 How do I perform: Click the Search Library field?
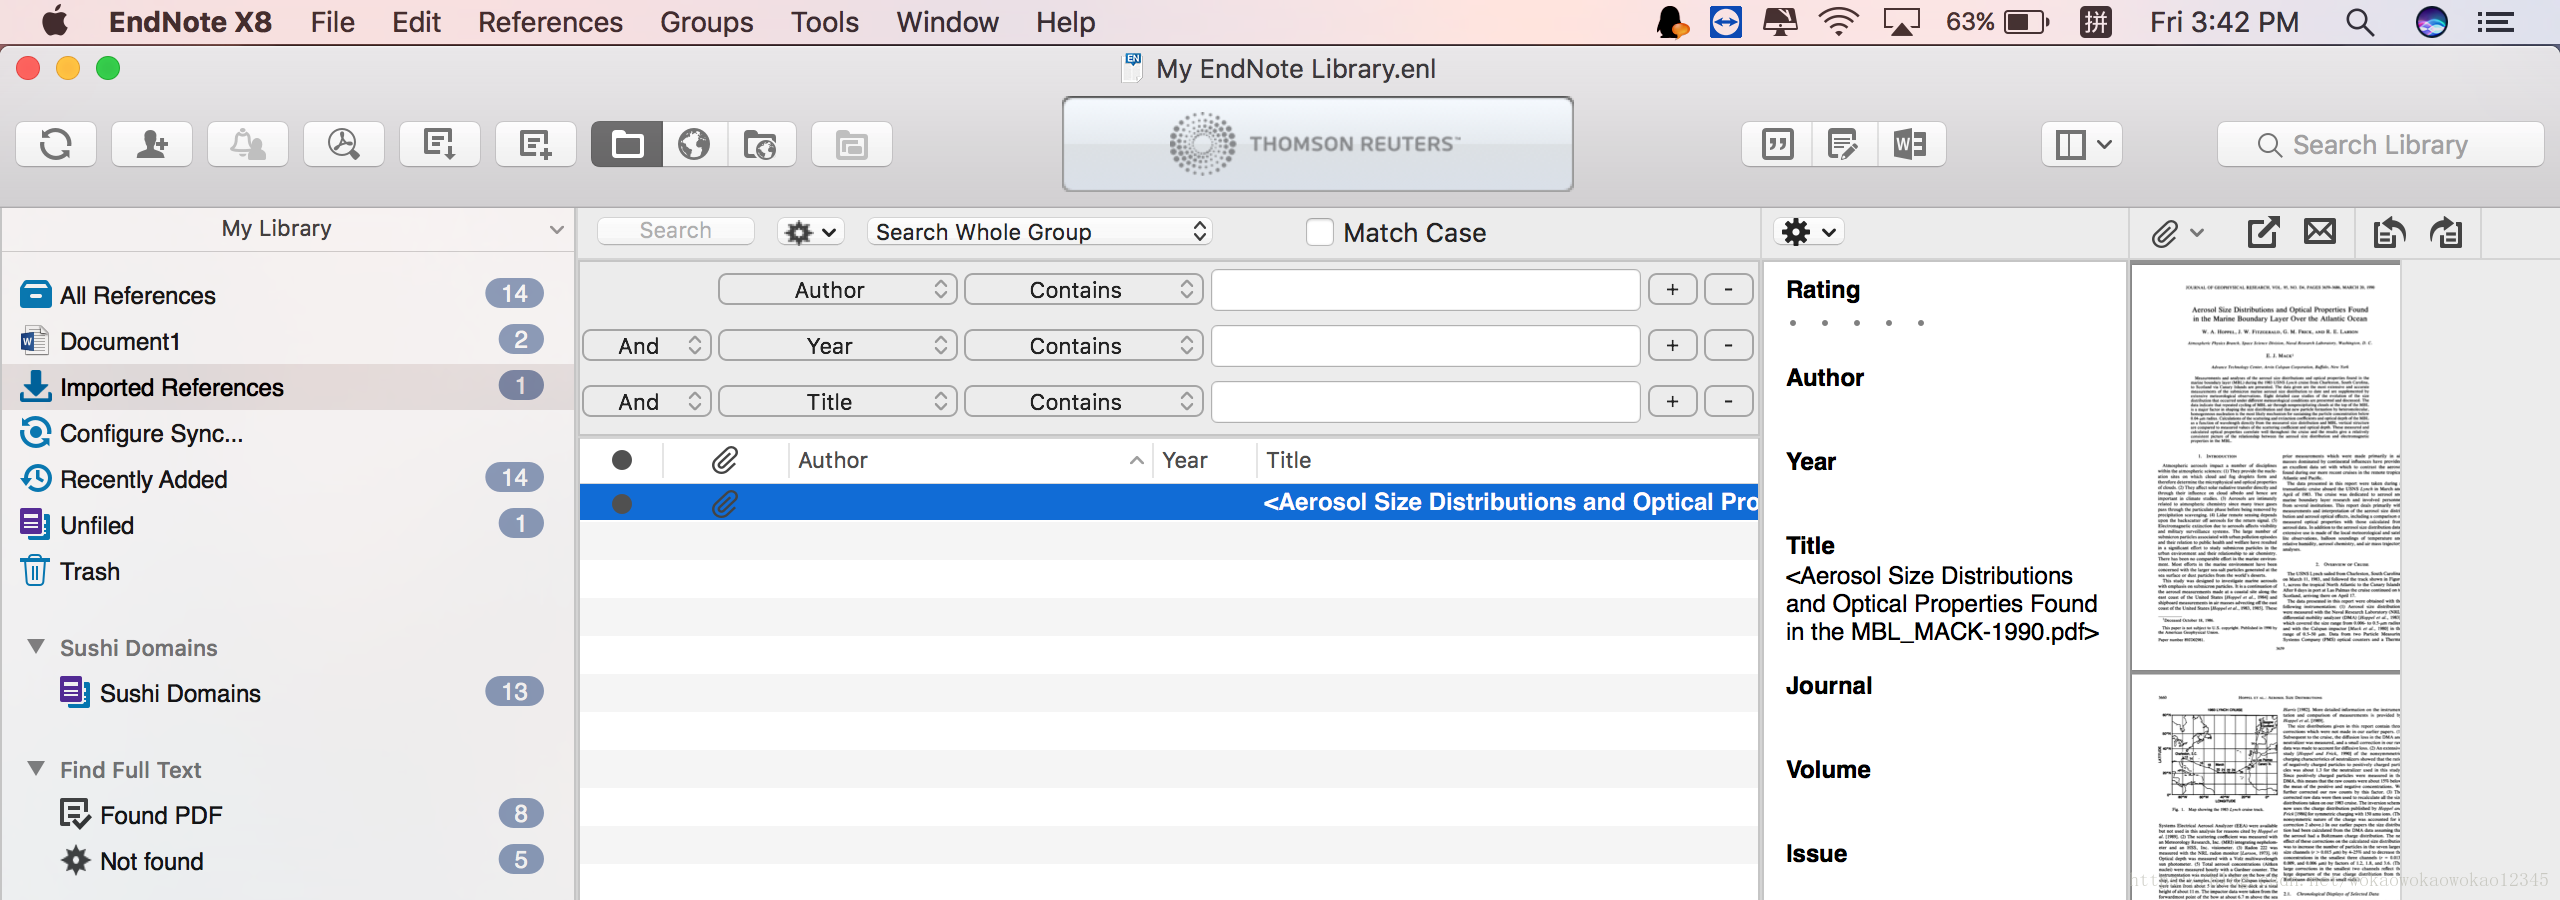tap(2380, 145)
